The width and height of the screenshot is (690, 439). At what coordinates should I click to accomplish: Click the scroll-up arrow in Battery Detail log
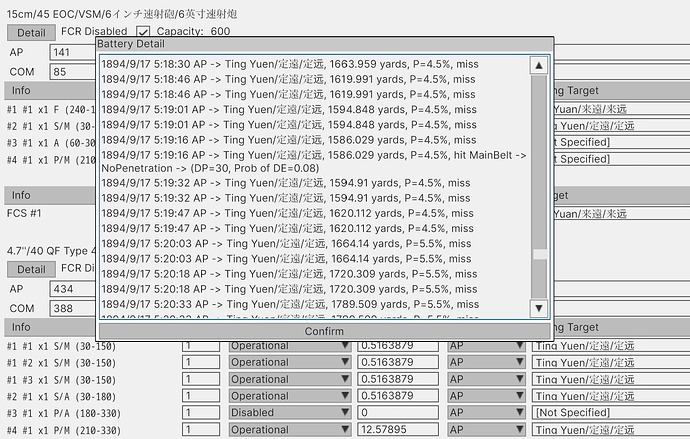click(538, 65)
